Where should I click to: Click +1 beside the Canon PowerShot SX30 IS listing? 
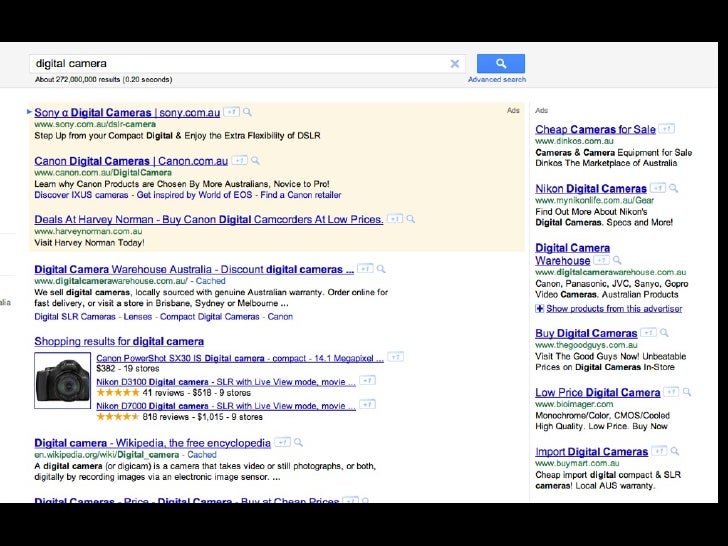(x=396, y=357)
